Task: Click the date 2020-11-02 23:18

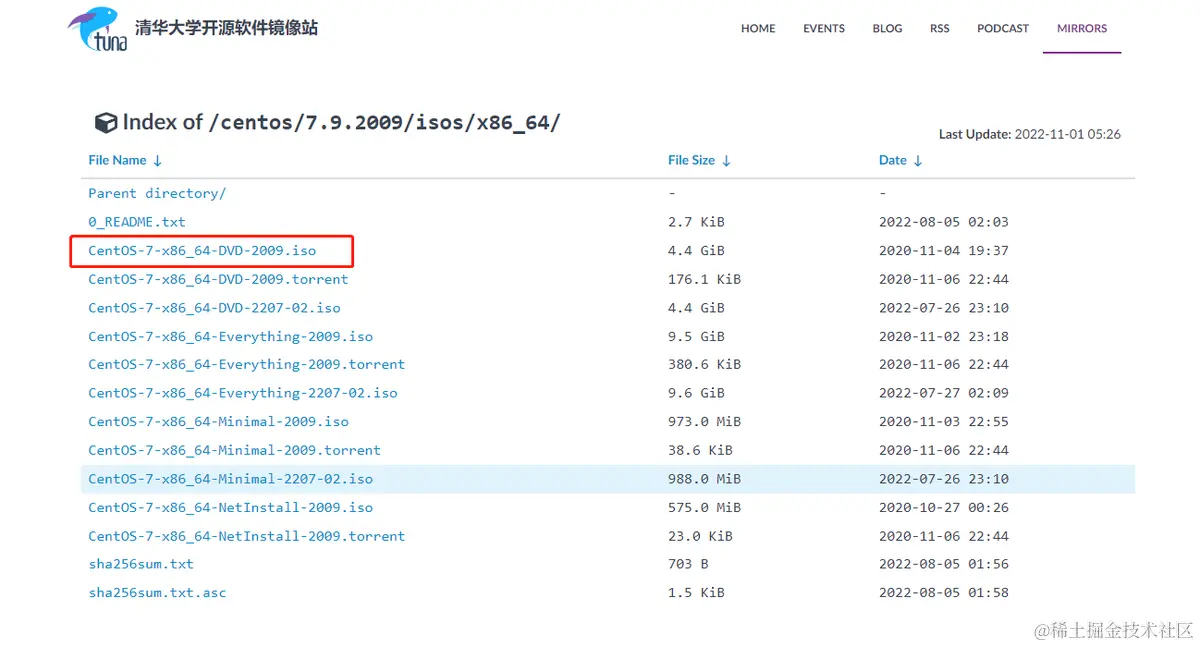Action: [x=944, y=336]
